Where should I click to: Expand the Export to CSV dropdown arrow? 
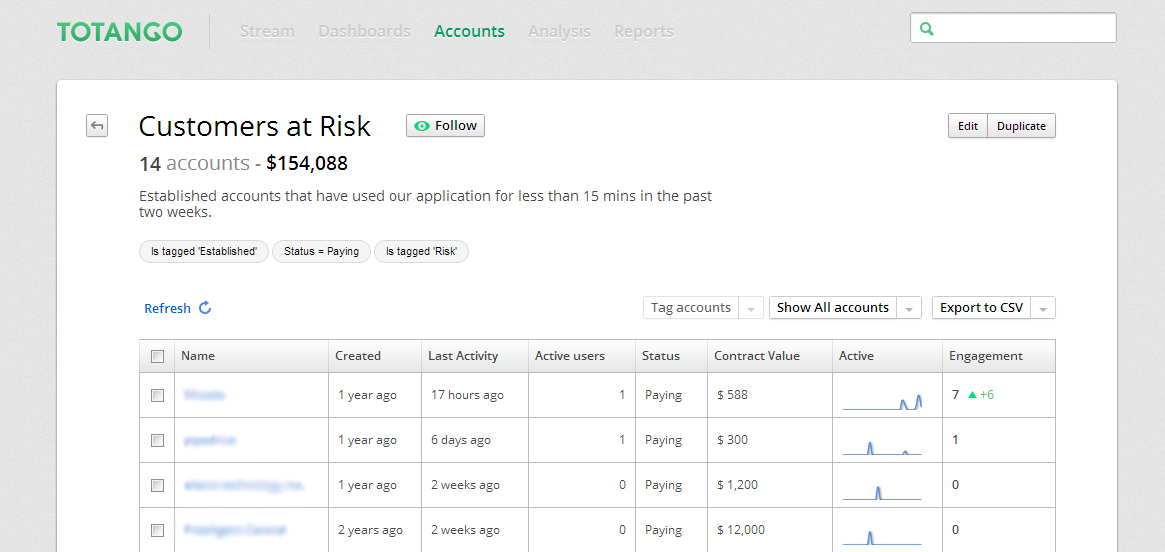click(1043, 309)
